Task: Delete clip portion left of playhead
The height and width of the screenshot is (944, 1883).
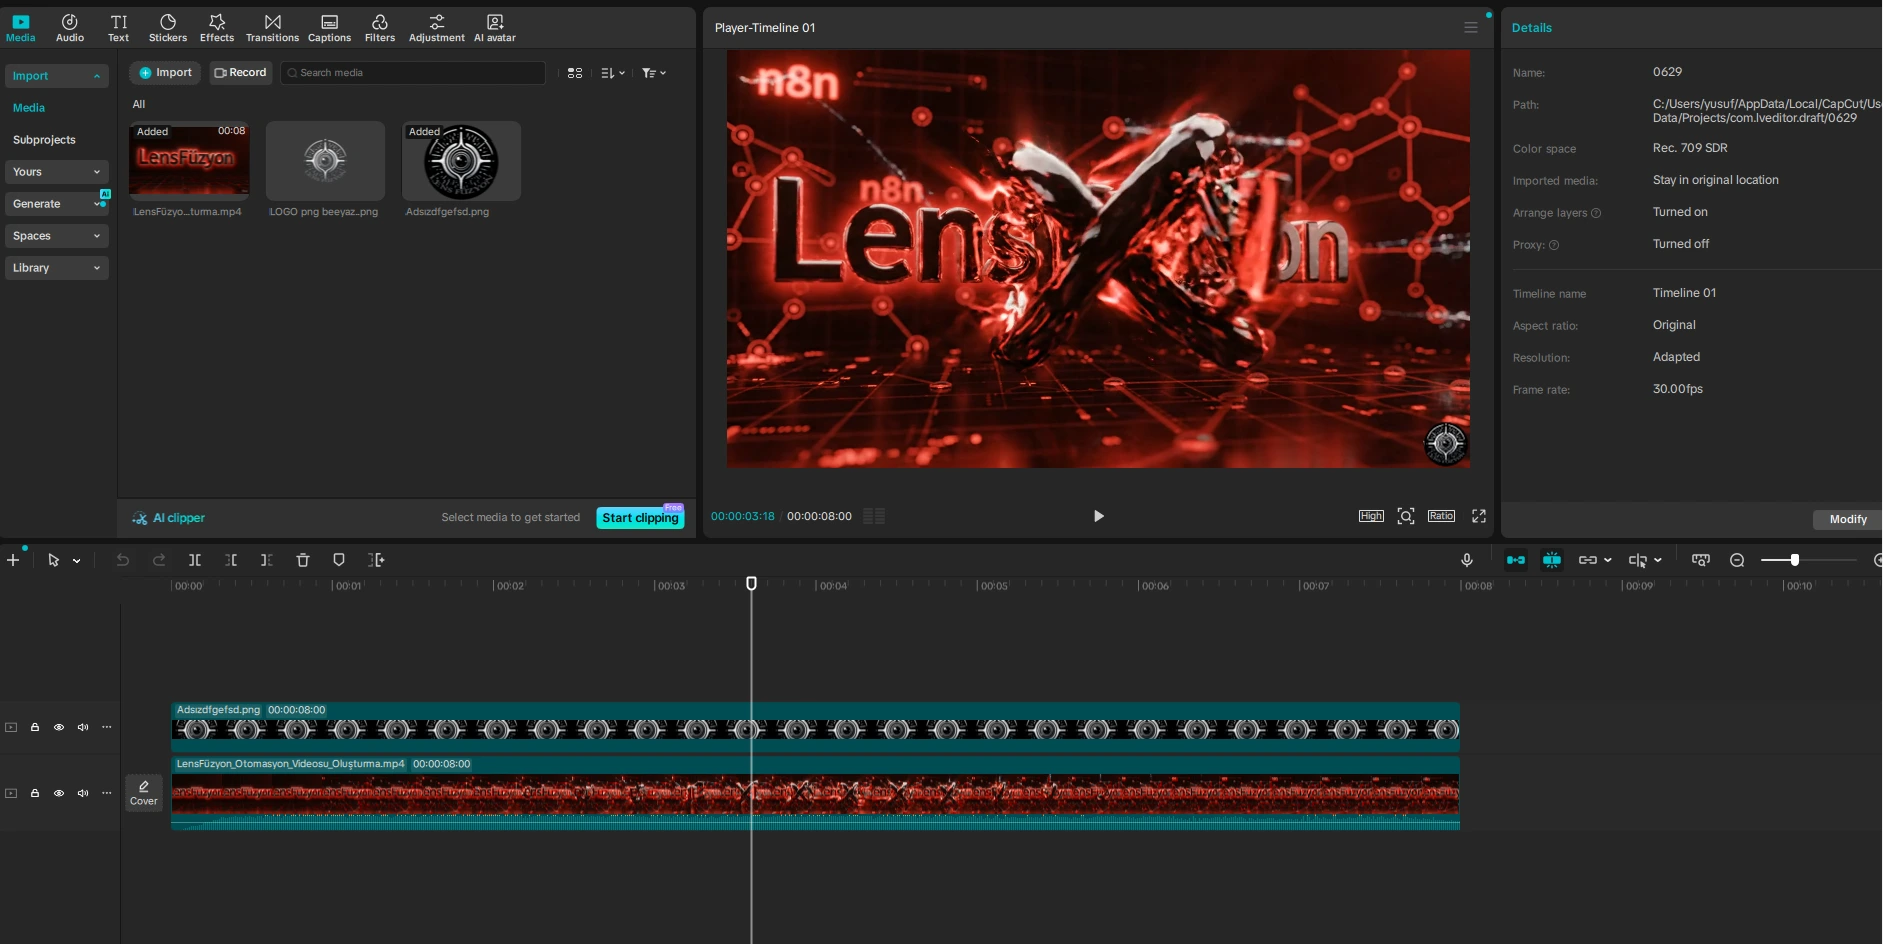Action: tap(231, 560)
